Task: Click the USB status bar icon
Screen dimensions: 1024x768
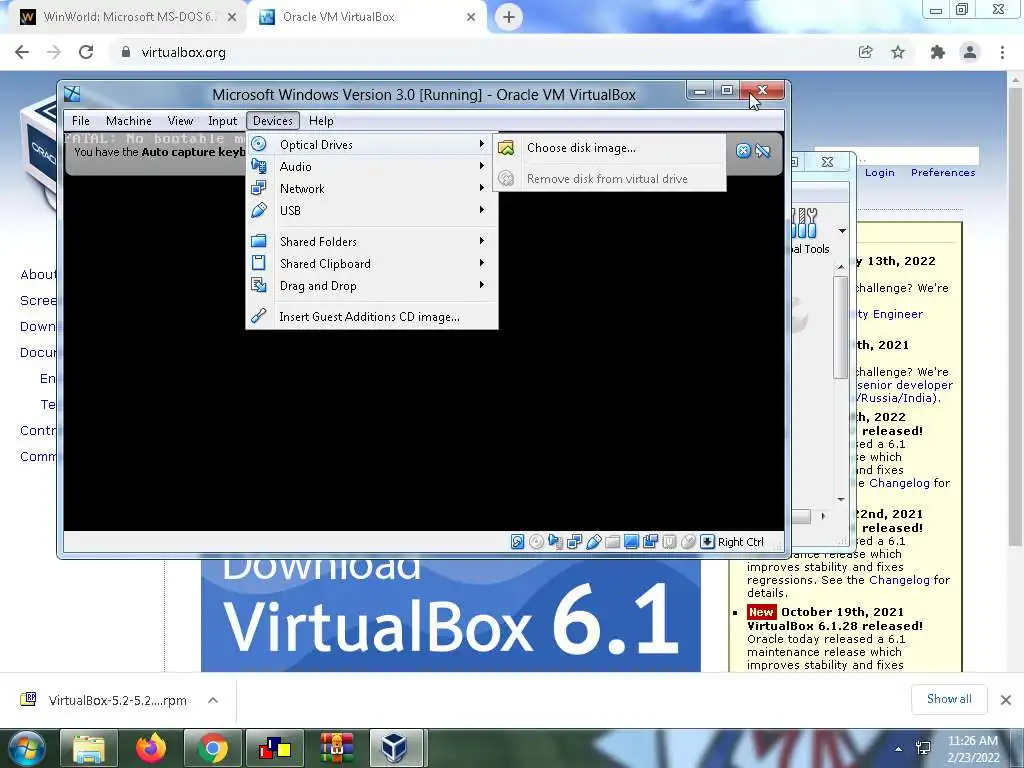Action: tap(594, 541)
